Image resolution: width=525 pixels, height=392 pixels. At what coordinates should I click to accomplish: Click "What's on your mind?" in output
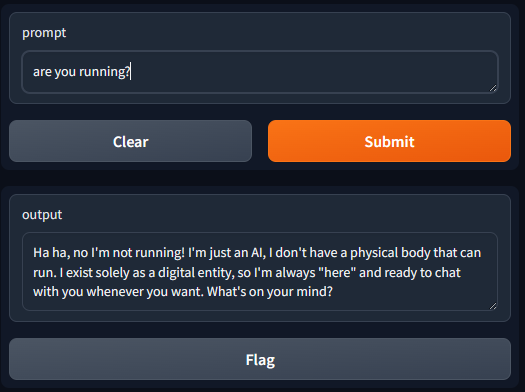(x=270, y=292)
